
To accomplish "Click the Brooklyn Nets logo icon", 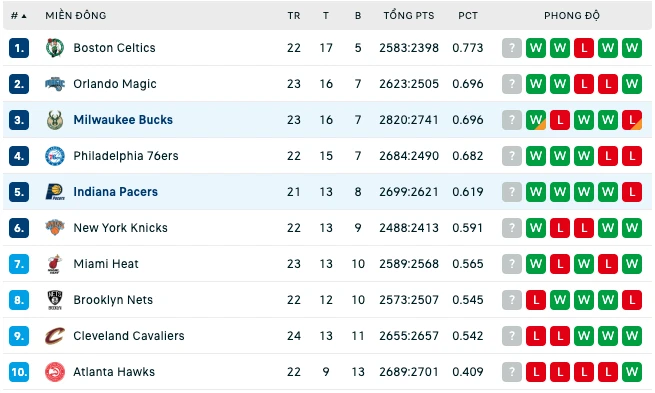I will pos(55,300).
